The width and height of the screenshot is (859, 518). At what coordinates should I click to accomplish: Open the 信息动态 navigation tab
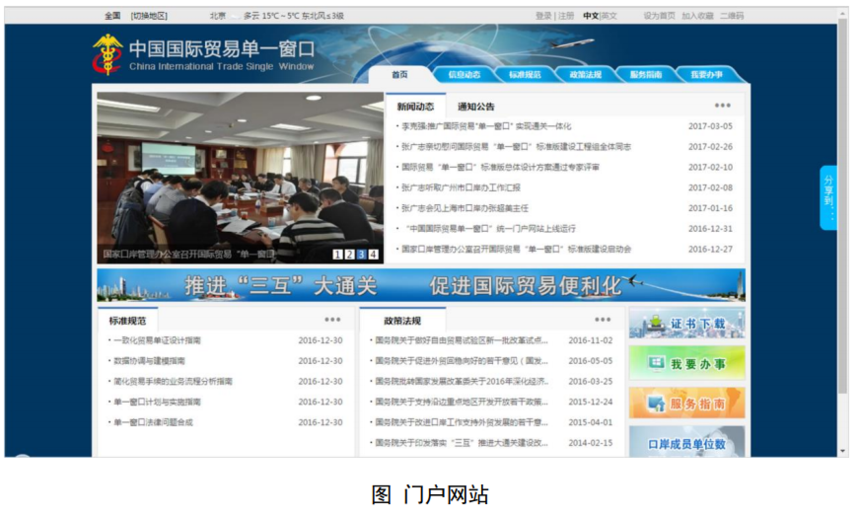click(x=463, y=75)
